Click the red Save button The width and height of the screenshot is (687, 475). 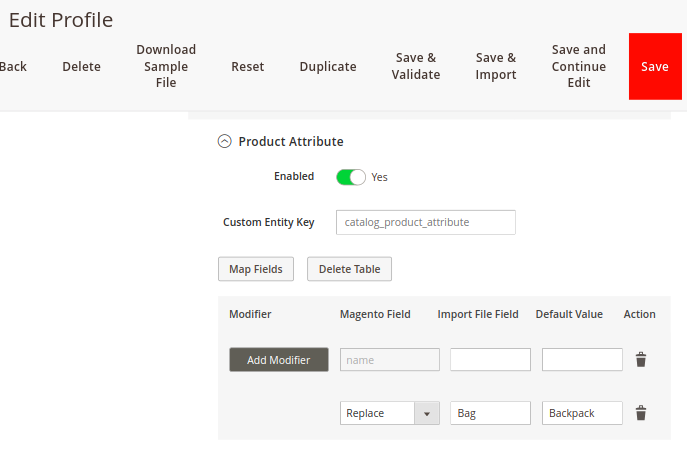[x=655, y=67]
